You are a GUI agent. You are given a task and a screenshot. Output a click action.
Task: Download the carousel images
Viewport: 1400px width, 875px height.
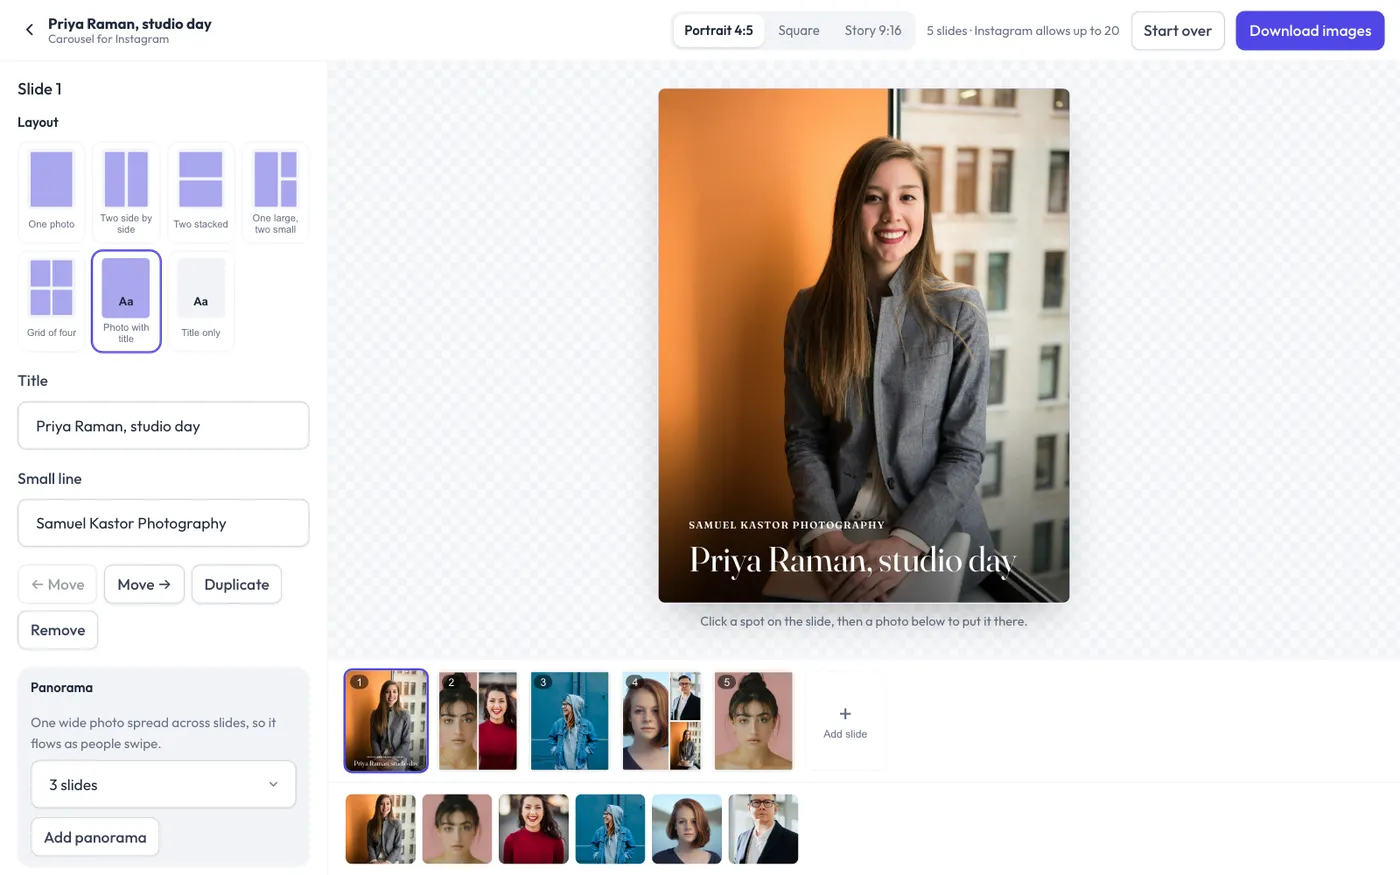pyautogui.click(x=1310, y=30)
